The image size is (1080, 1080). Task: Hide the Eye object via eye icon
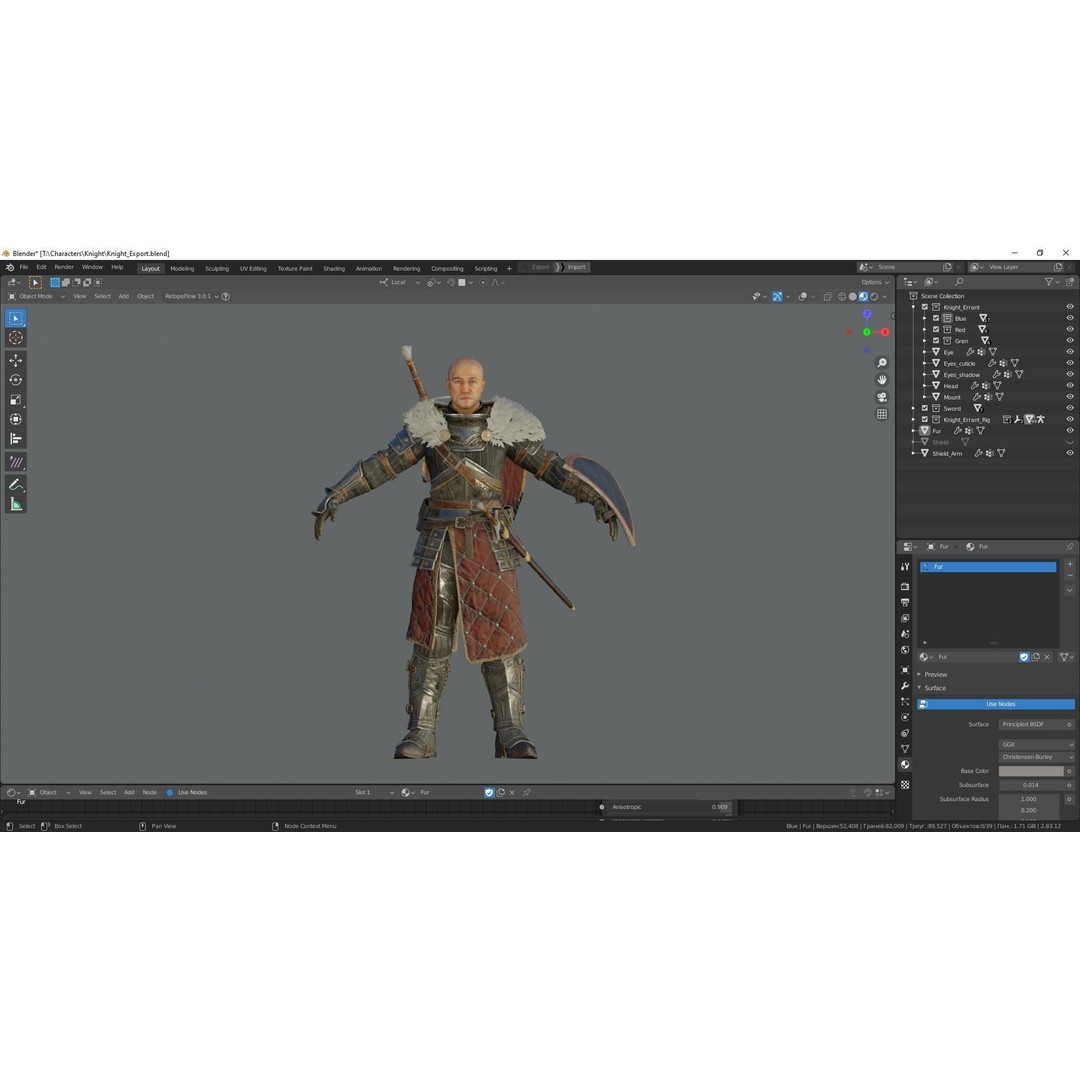[1070, 352]
